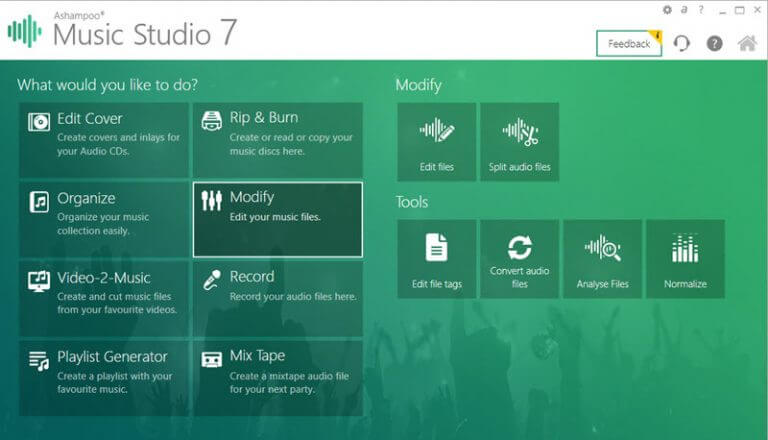Open the Normalize tool
768x440 pixels.
pos(685,259)
